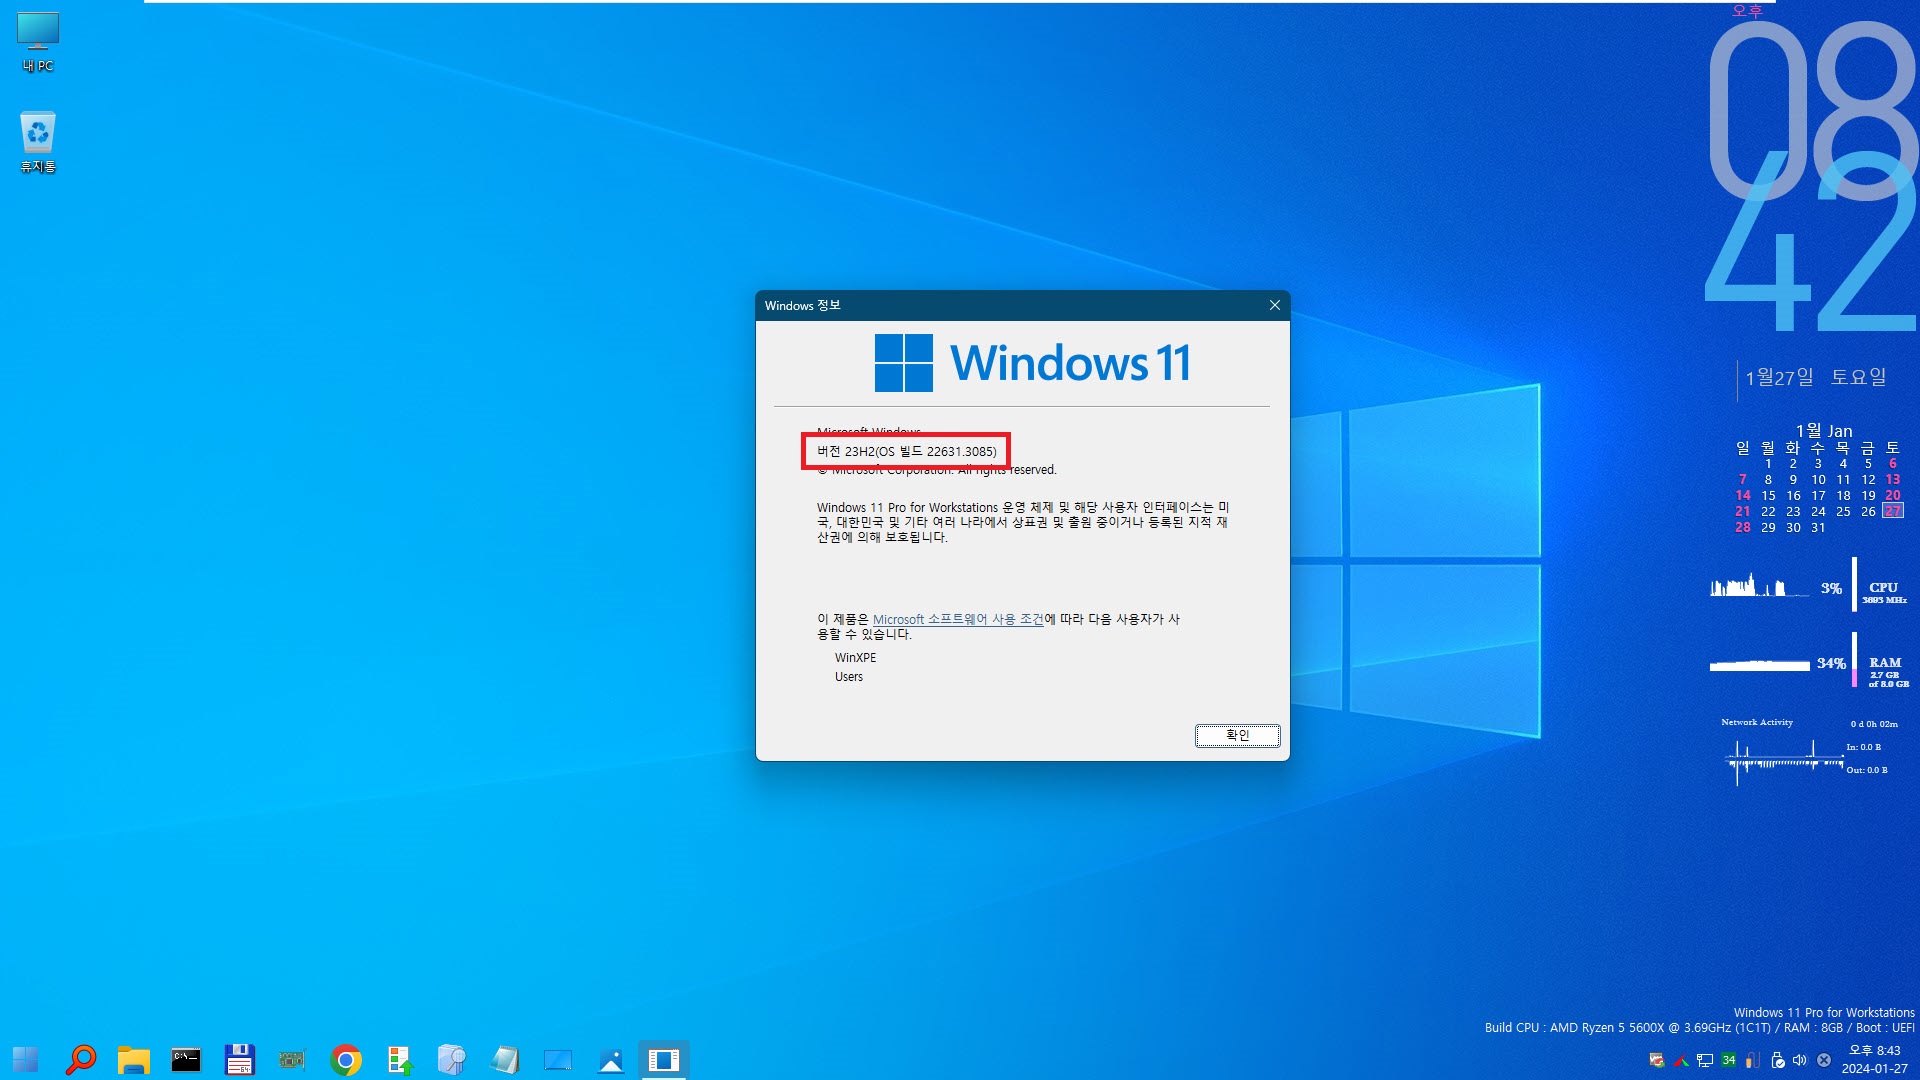Image resolution: width=1920 pixels, height=1080 pixels.
Task: Open the Microsoft 소프트웨어 사용 조건 link
Action: (958, 619)
